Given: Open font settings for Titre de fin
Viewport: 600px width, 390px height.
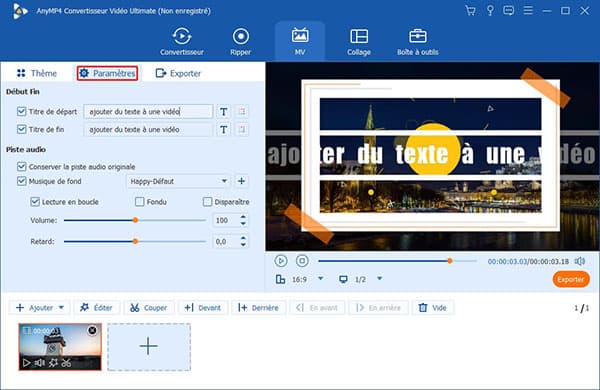Looking at the screenshot, I should coord(223,129).
